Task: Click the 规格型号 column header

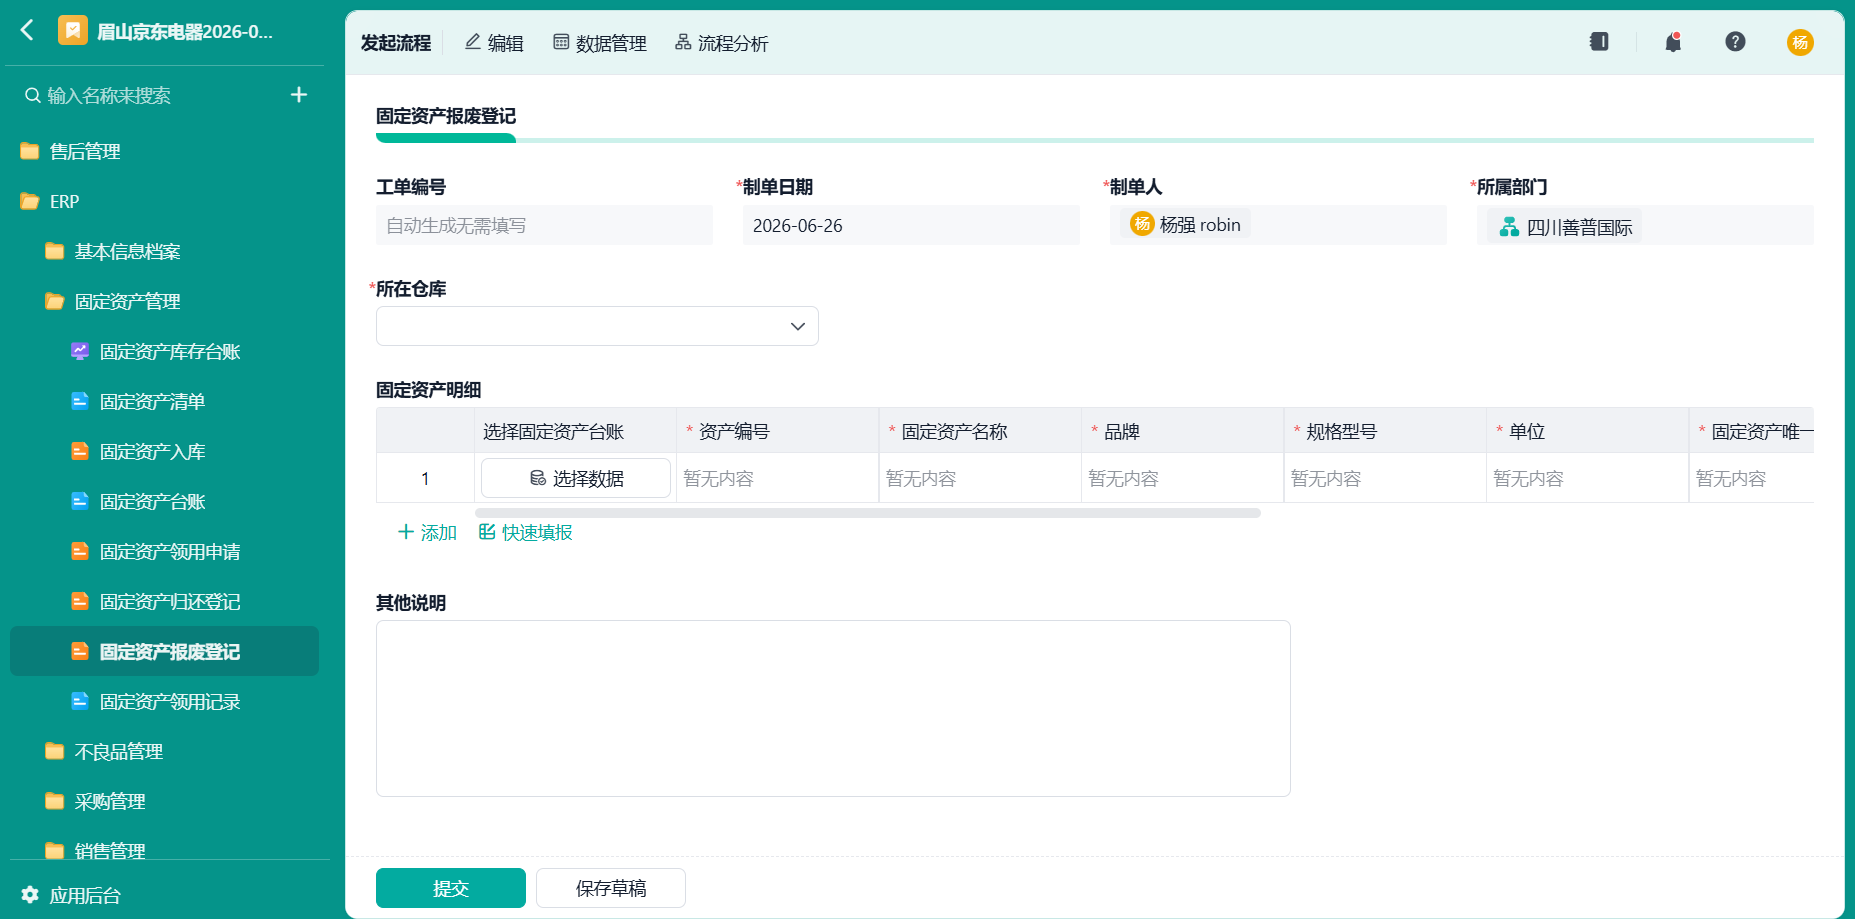Action: click(x=1385, y=431)
